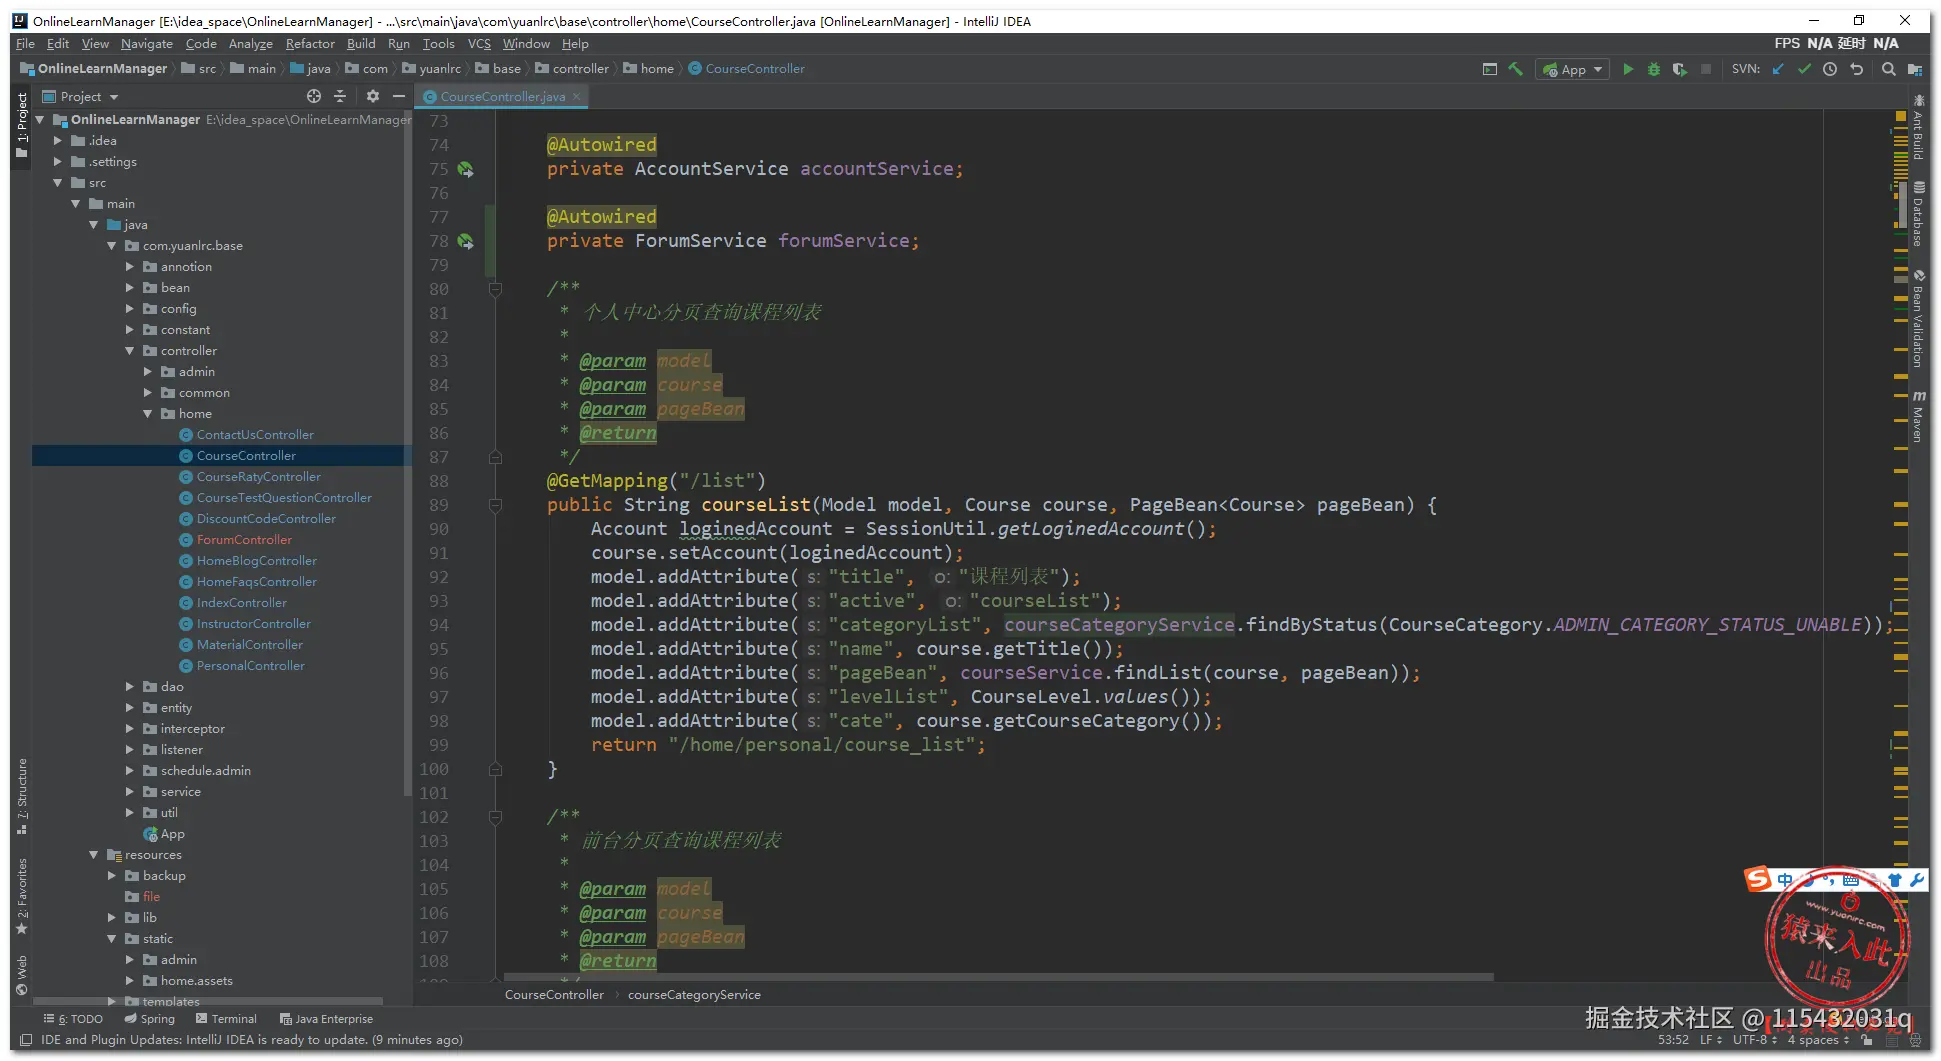The image size is (1941, 1061).
Task: Collapse the controller folder in tree
Action: [130, 351]
